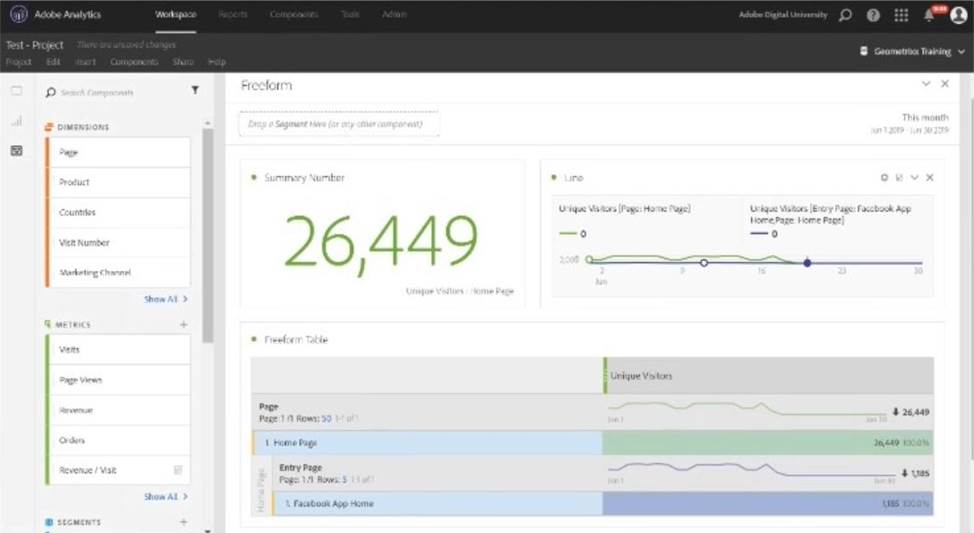This screenshot has width=974, height=533.
Task: Open the Entry Page rows count 5 dropdown
Action: tap(344, 480)
